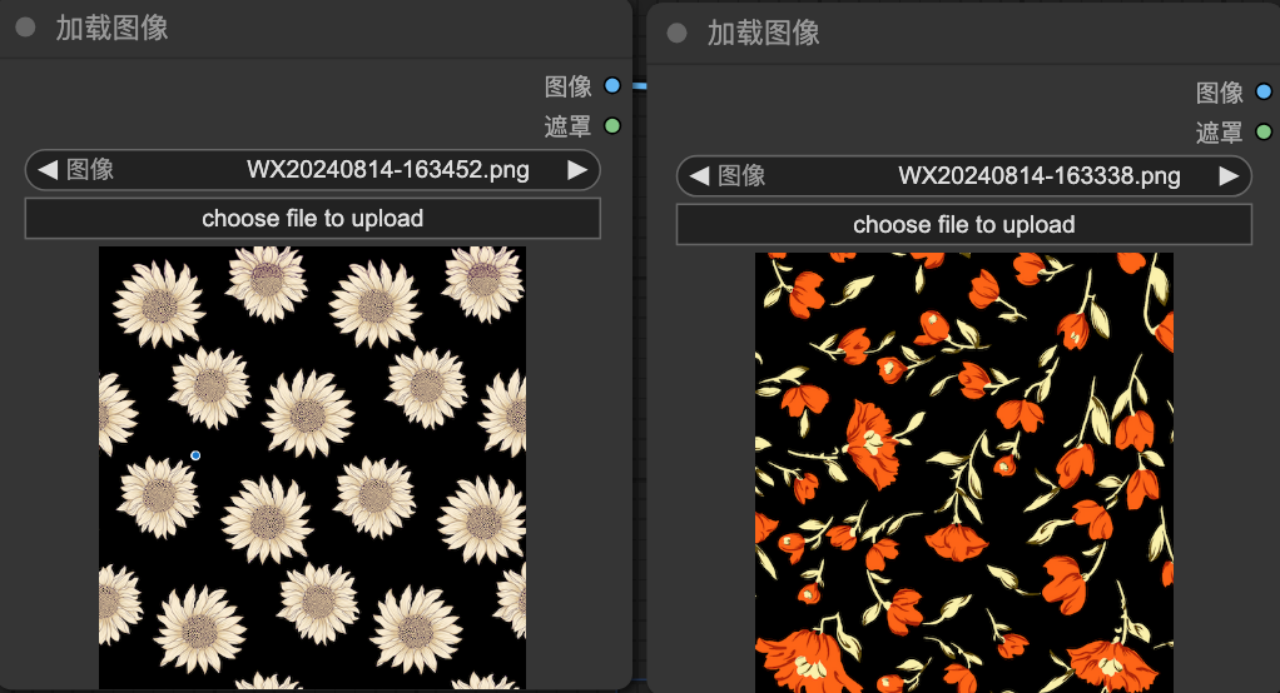This screenshot has width=1280, height=693.
Task: Click small blue dot on sunflower image
Action: click(195, 455)
